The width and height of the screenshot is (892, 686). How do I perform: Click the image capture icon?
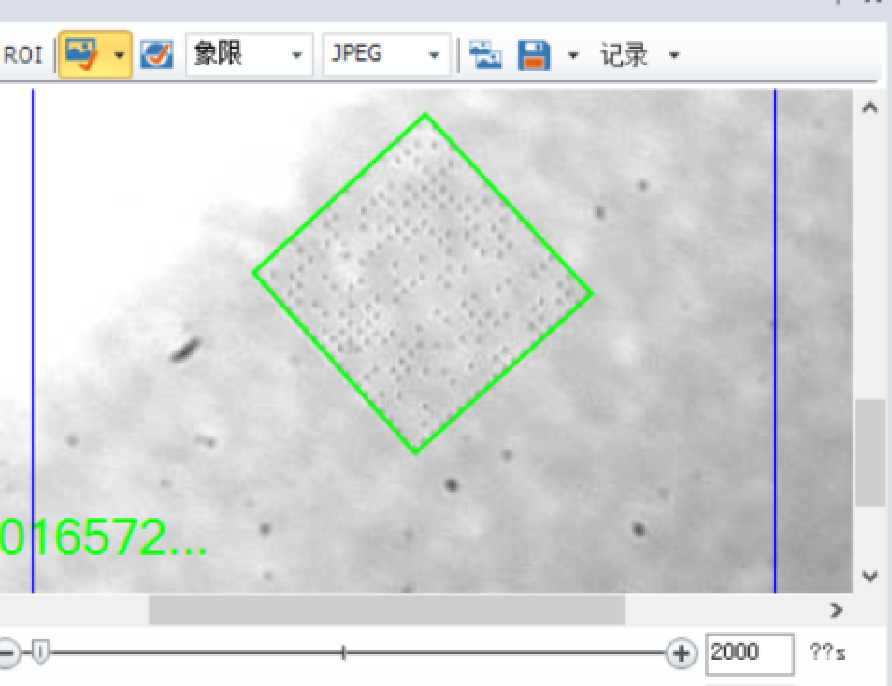485,55
